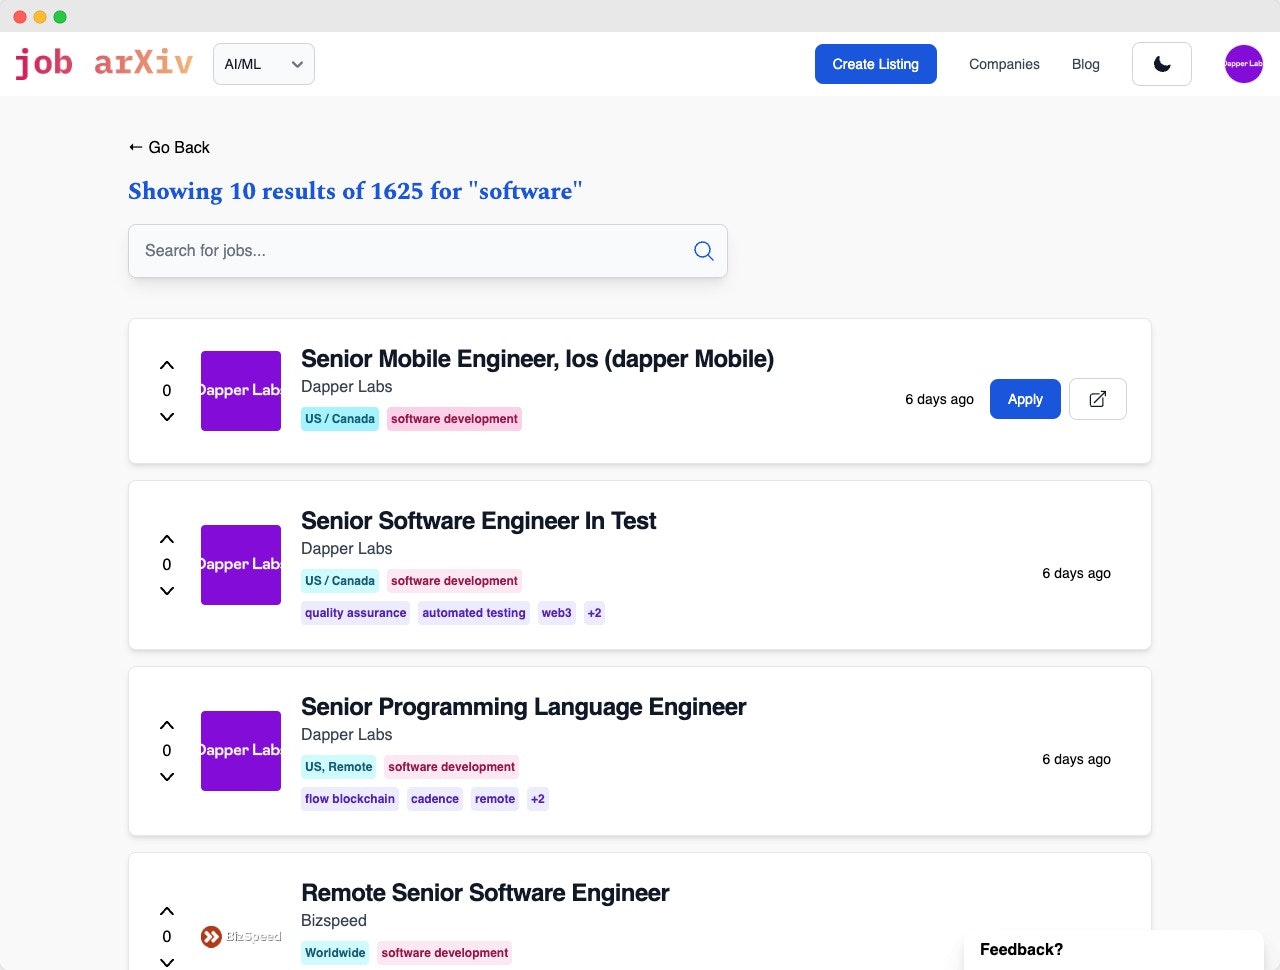The width and height of the screenshot is (1280, 970).
Task: Click the Bizspeed company logo
Action: 241,937
